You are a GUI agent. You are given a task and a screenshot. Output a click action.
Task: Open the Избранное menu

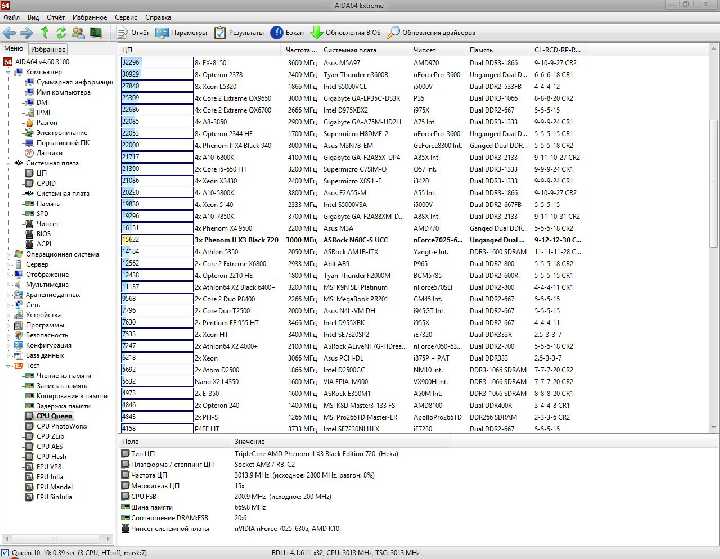(90, 17)
